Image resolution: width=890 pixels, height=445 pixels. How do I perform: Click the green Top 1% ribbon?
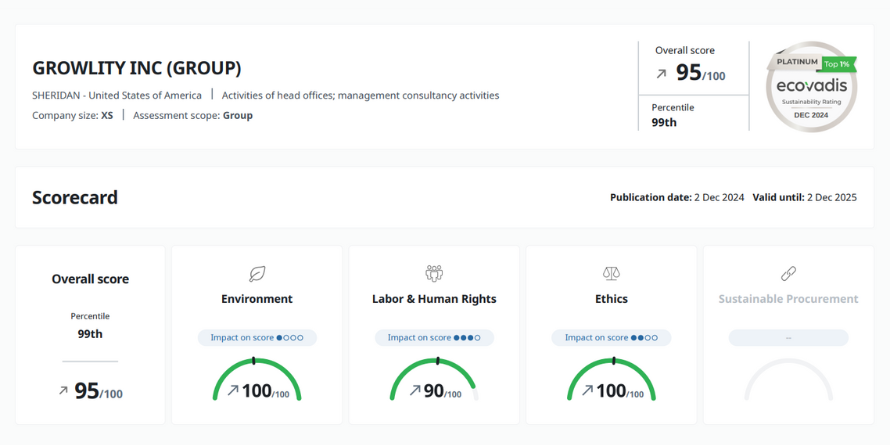[837, 64]
